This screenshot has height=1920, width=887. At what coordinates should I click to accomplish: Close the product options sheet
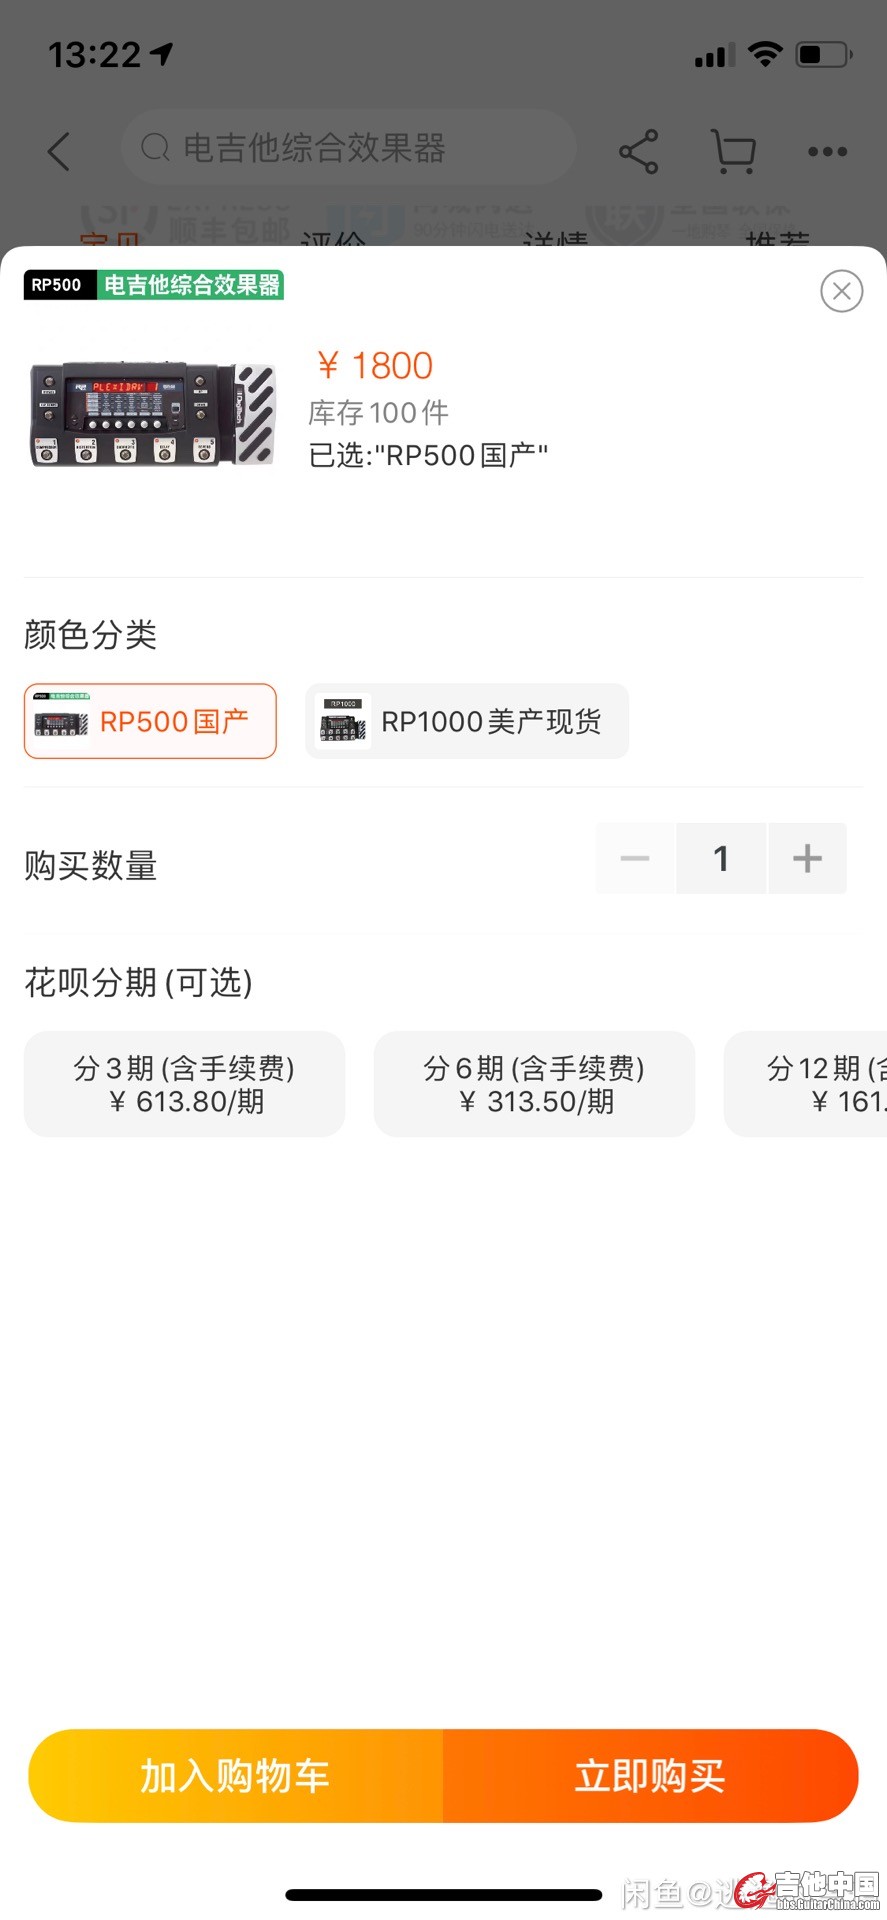point(841,291)
